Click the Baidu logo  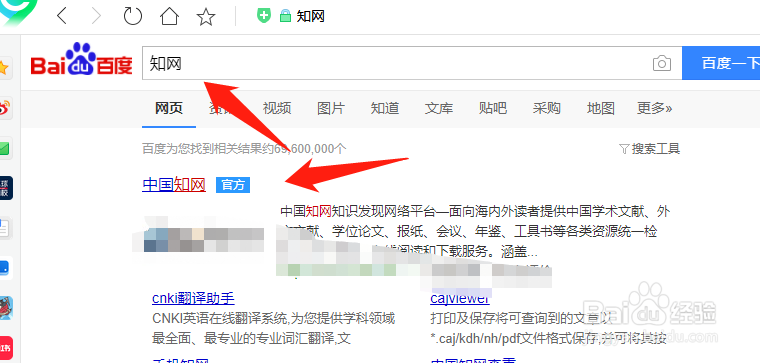(x=81, y=60)
